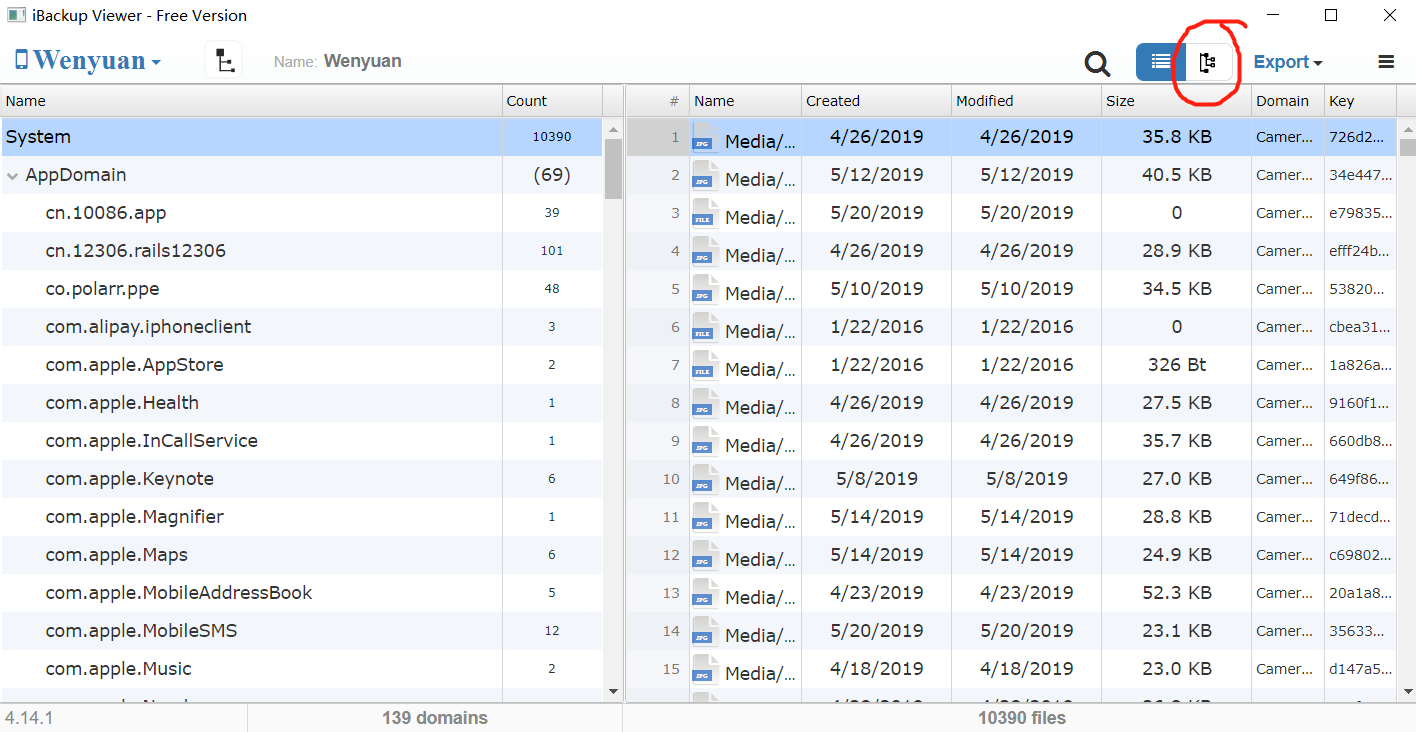Select com.apple.AppStore domain
The image size is (1416, 732).
tap(301, 365)
